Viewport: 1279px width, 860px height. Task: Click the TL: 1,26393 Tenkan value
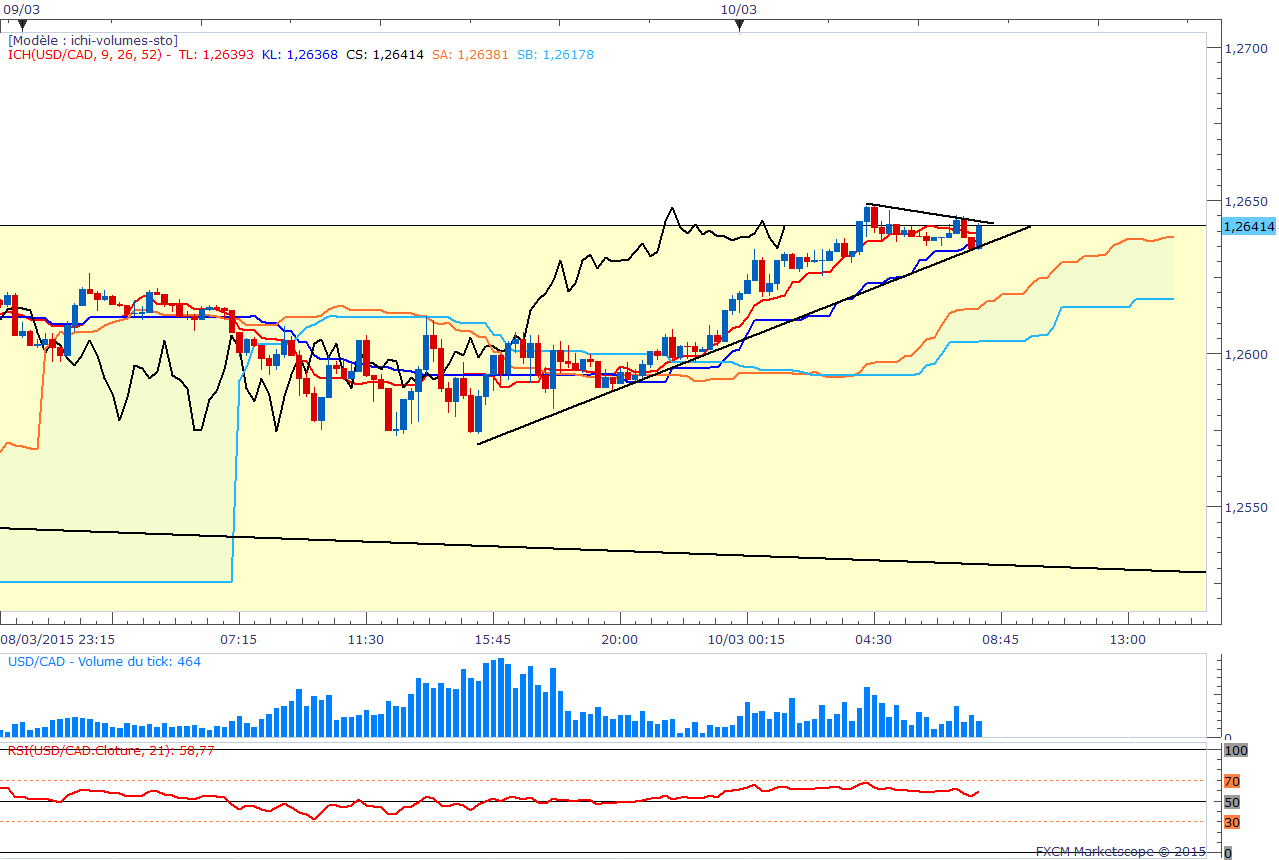point(217,55)
